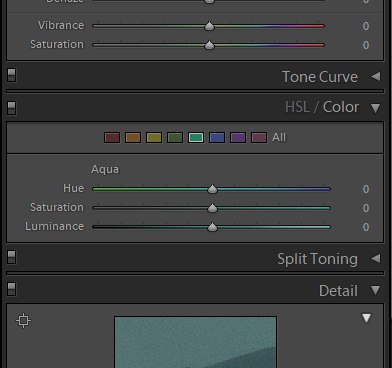Click the Aqua heading text

[x=105, y=169]
